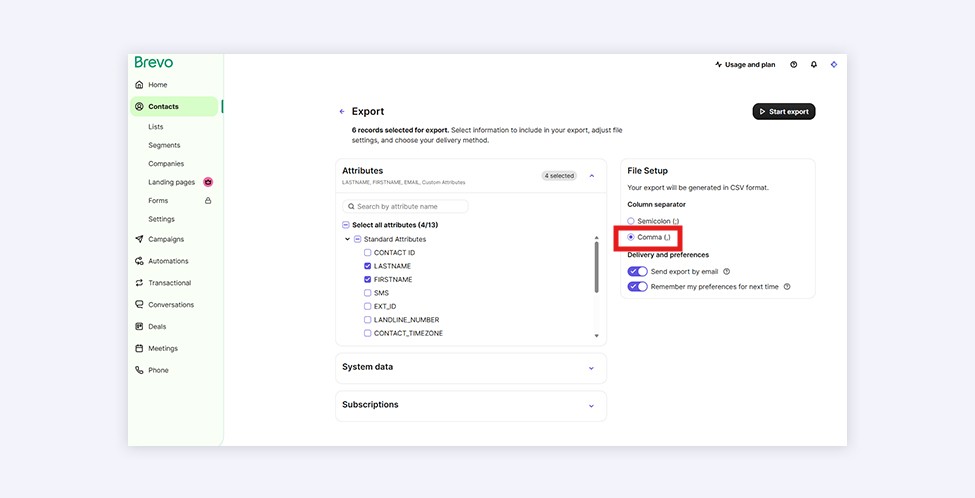
Task: Tick the CONTACT ID checkbox
Action: click(367, 252)
